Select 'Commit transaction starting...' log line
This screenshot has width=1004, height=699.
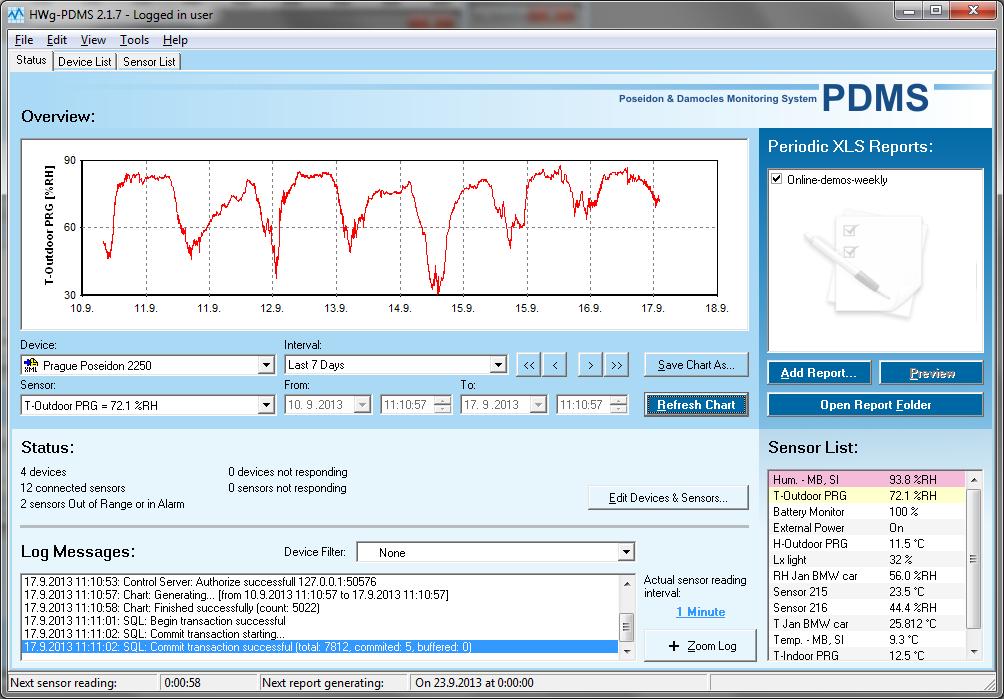pyautogui.click(x=320, y=634)
